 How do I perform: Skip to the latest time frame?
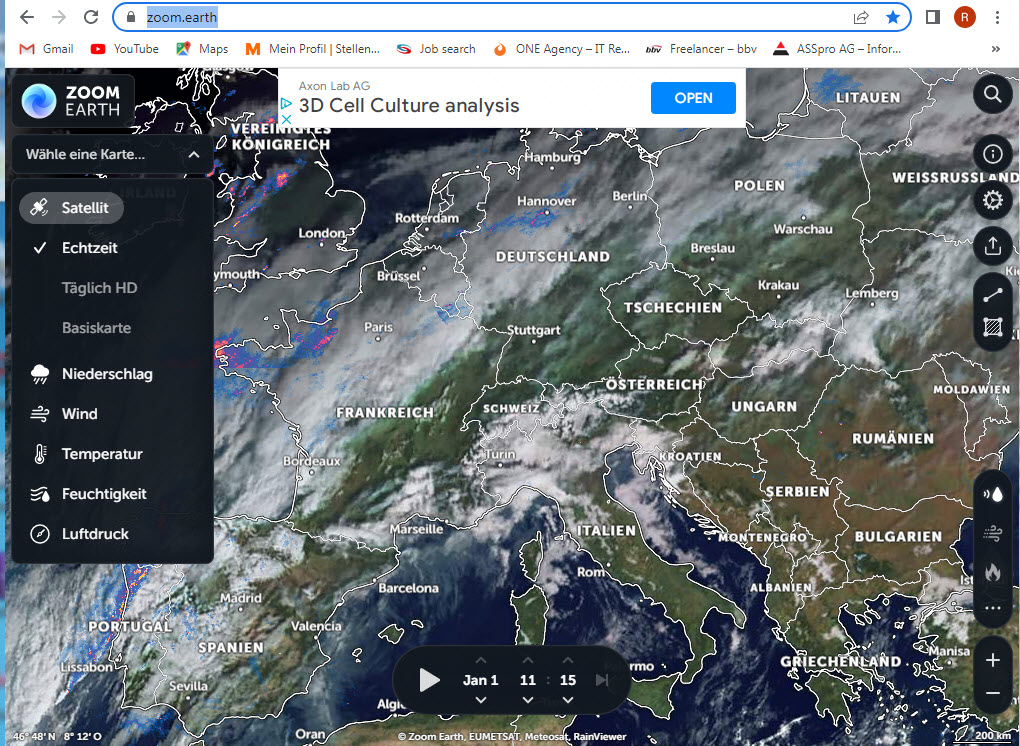602,680
